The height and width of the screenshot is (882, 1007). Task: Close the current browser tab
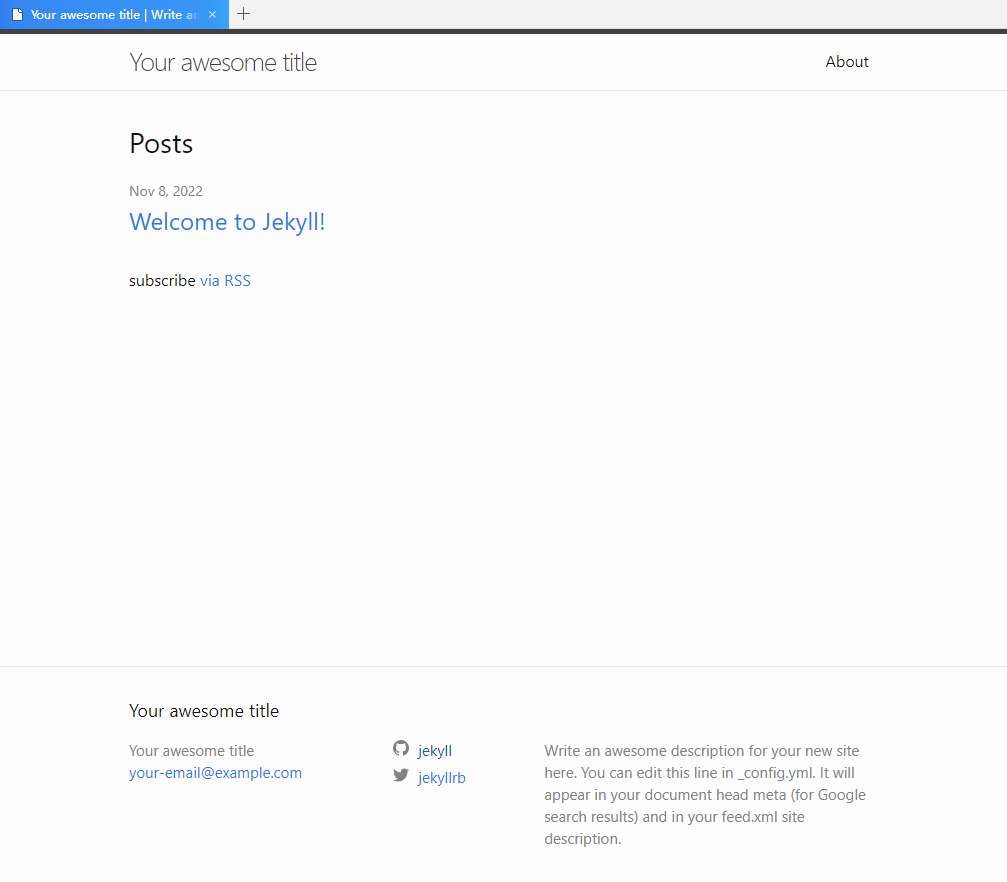pyautogui.click(x=211, y=14)
